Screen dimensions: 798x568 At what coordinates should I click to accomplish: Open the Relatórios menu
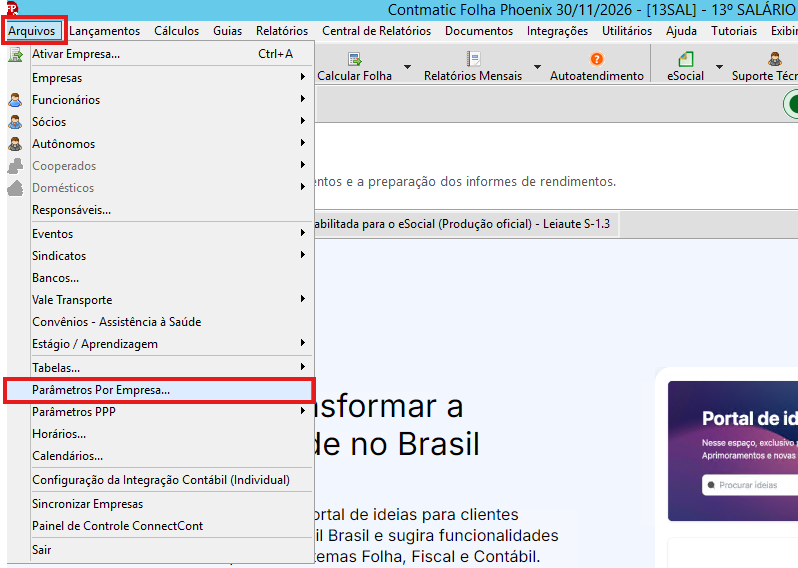(282, 31)
